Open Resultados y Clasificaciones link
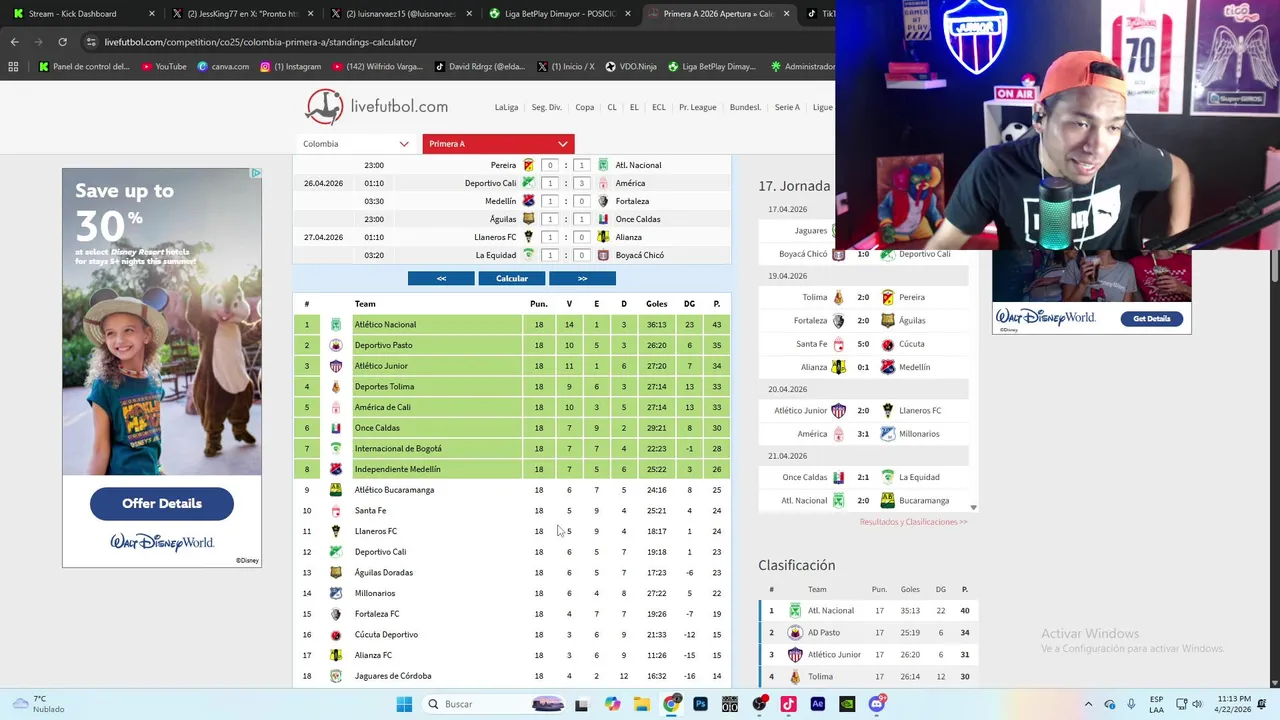1280x720 pixels. point(913,522)
